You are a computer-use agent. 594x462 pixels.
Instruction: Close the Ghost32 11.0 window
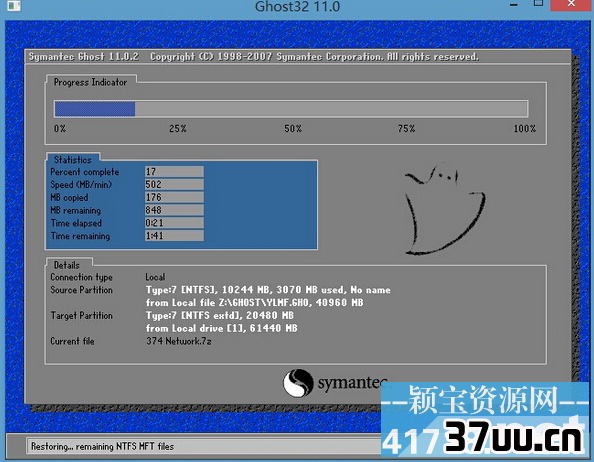pyautogui.click(x=572, y=4)
